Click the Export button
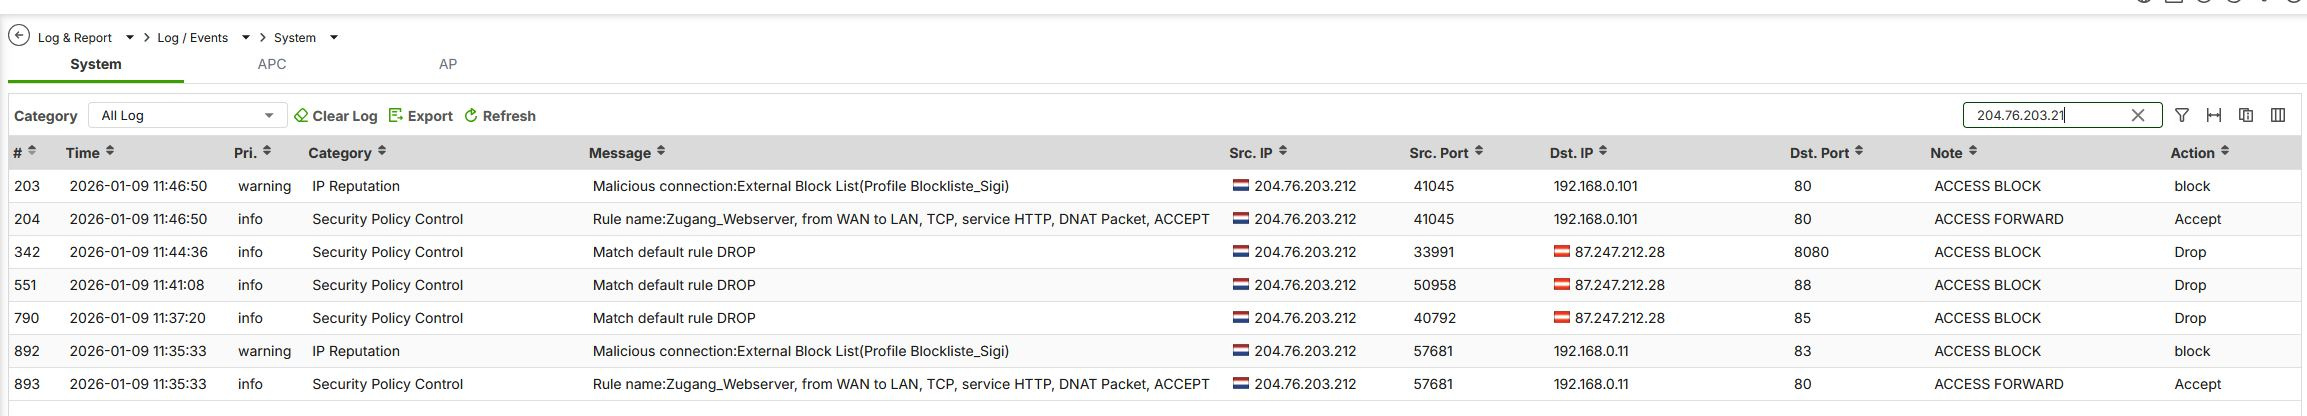2307x416 pixels. (x=421, y=116)
